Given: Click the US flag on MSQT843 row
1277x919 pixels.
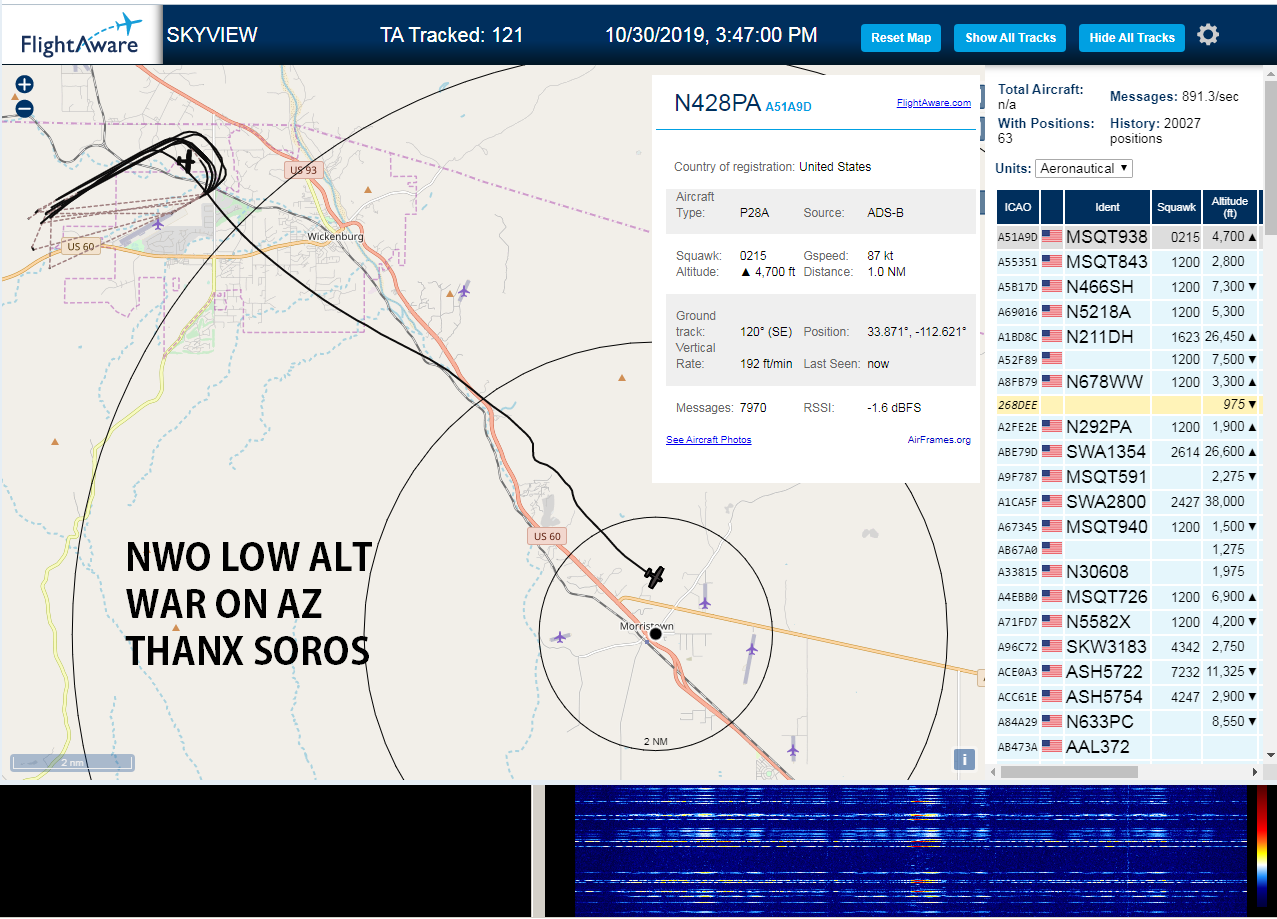Looking at the screenshot, I should click(1051, 262).
